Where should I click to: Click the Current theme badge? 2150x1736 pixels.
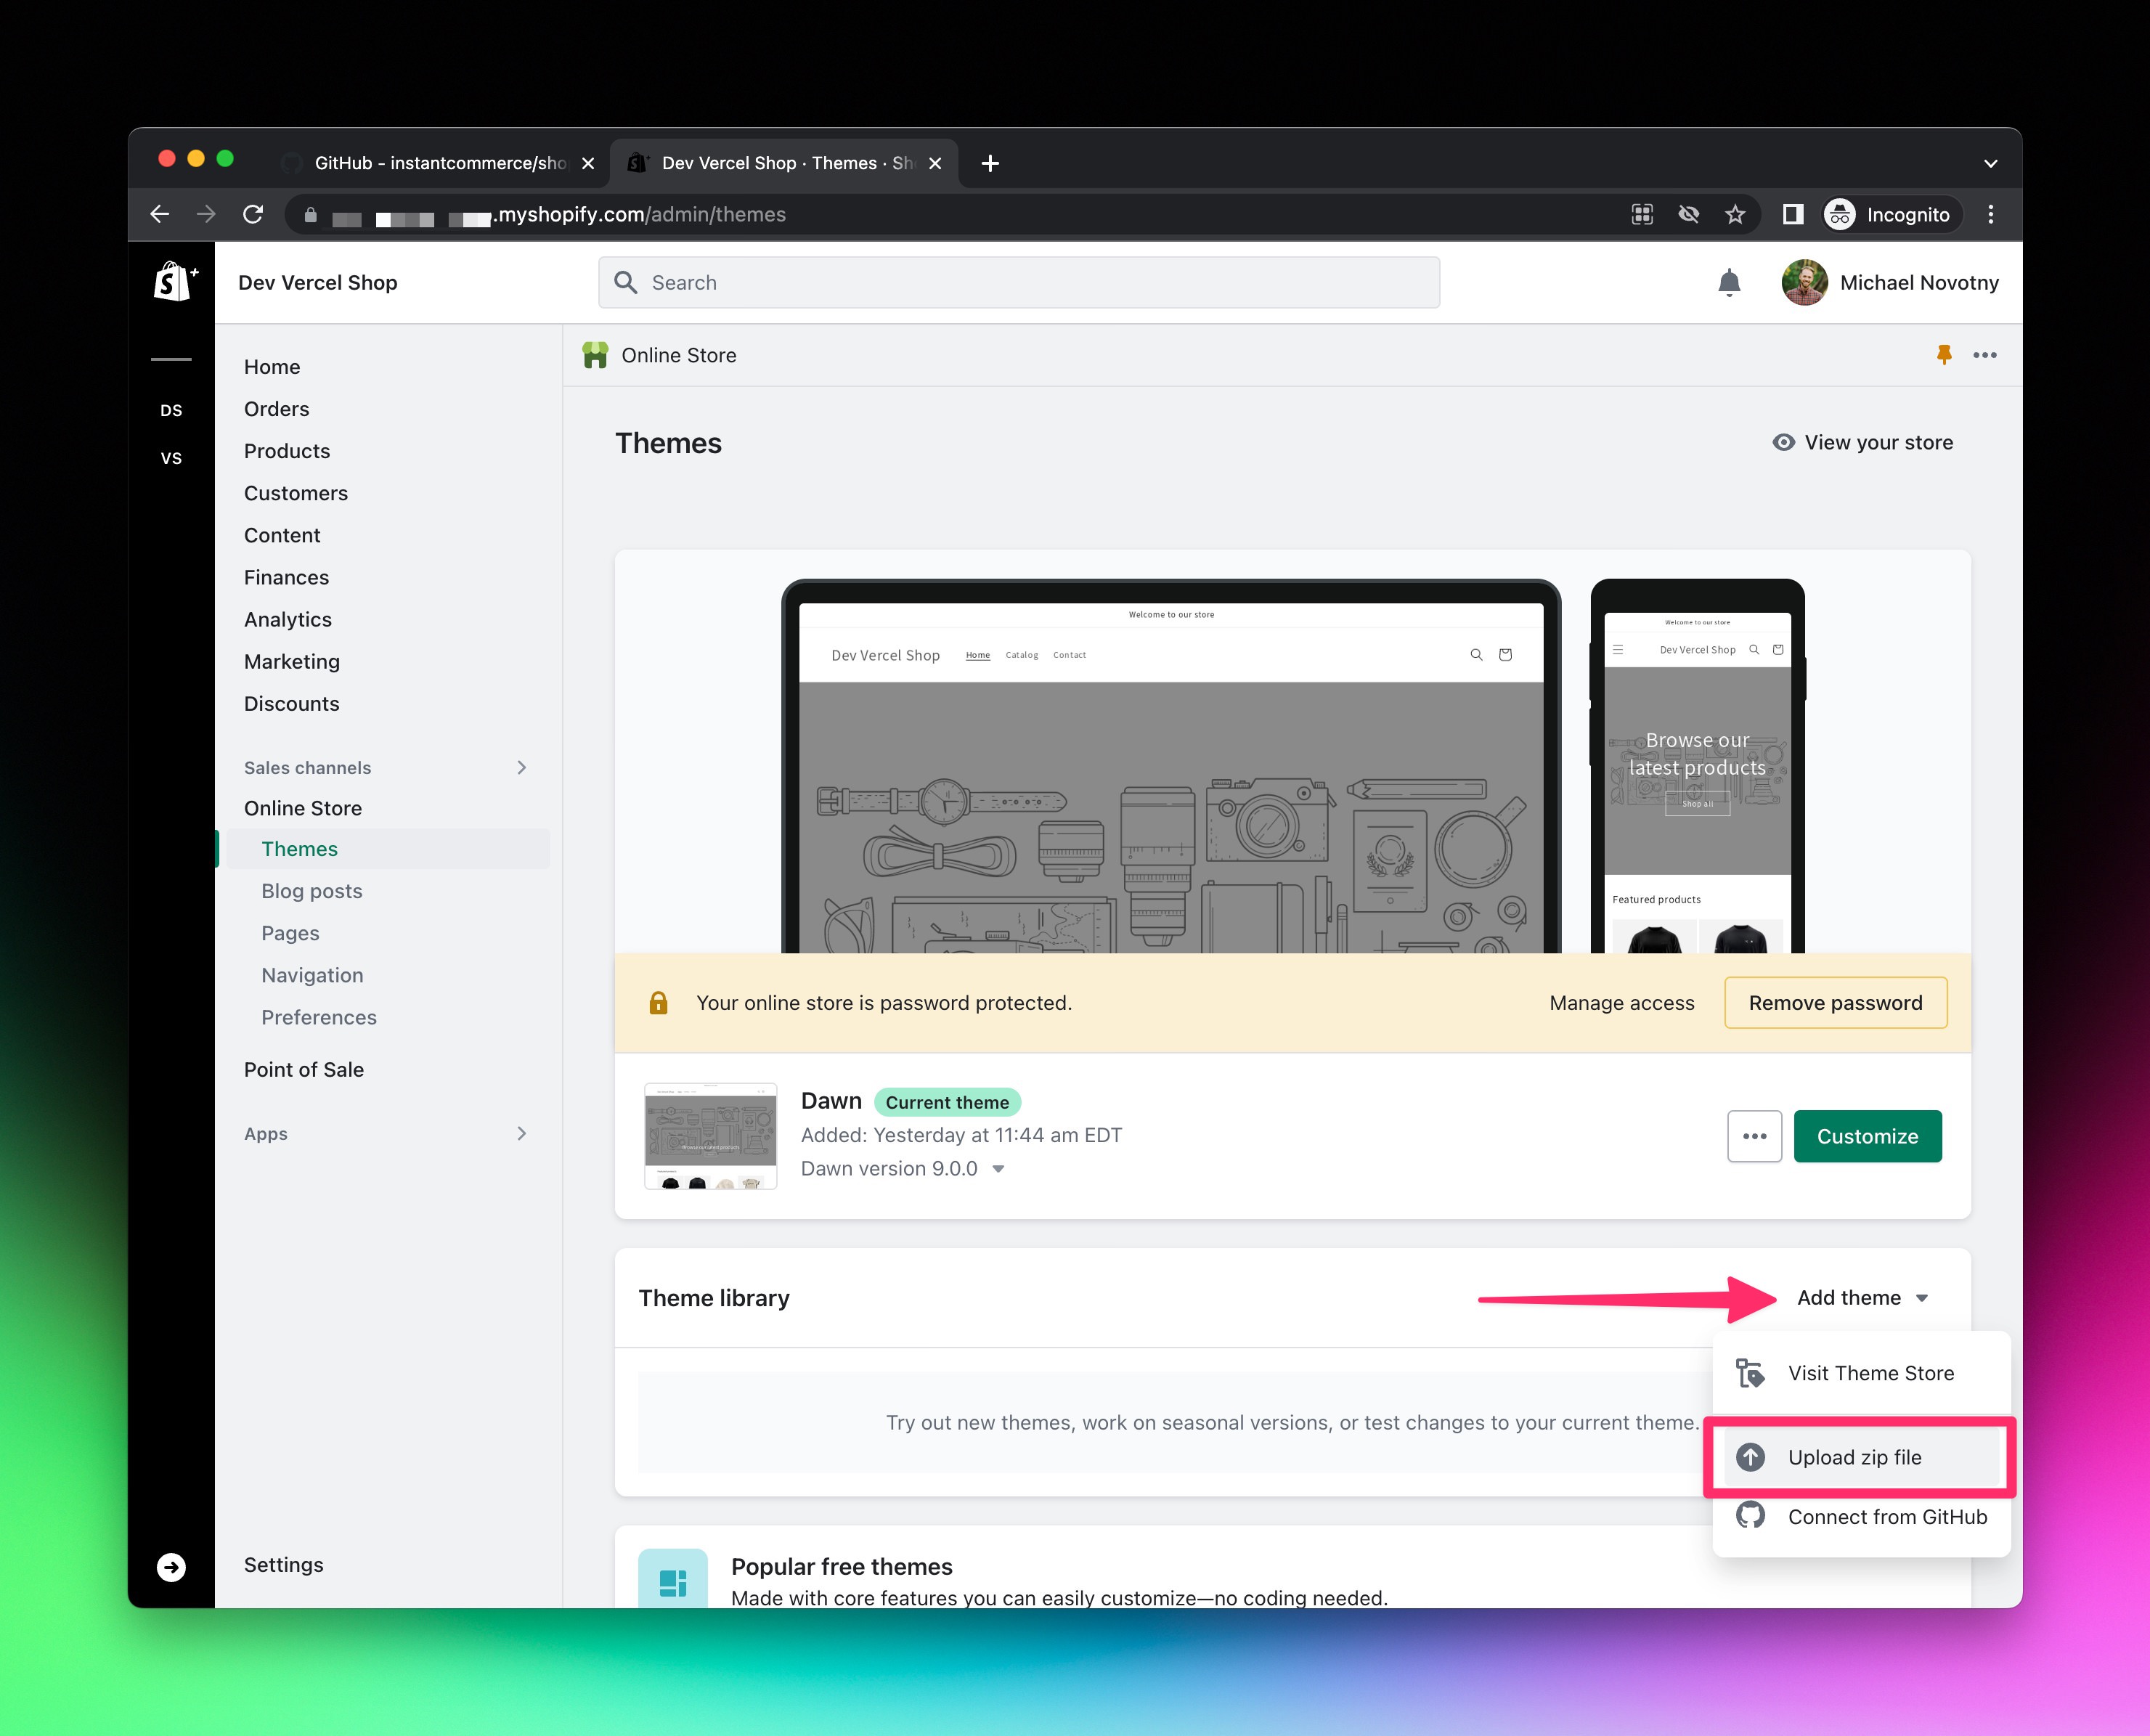click(x=947, y=1102)
